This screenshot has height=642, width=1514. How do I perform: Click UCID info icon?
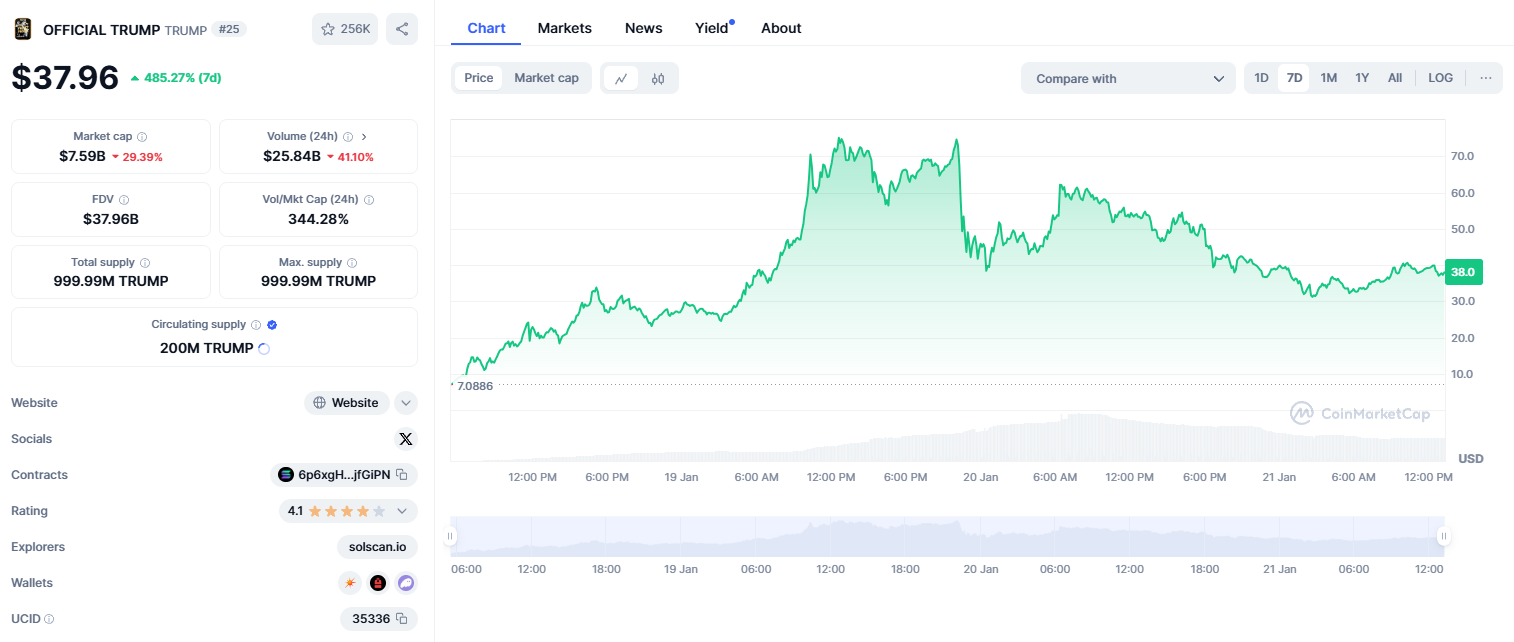click(49, 619)
